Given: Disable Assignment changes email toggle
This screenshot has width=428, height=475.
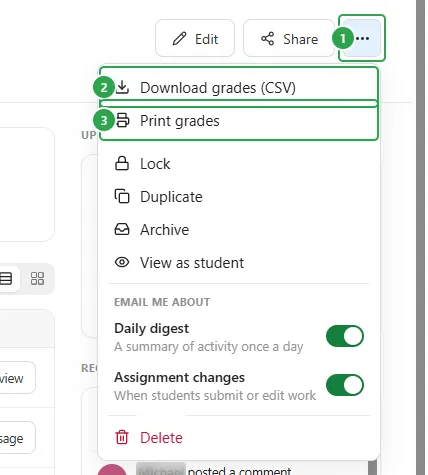Looking at the screenshot, I should pyautogui.click(x=345, y=385).
